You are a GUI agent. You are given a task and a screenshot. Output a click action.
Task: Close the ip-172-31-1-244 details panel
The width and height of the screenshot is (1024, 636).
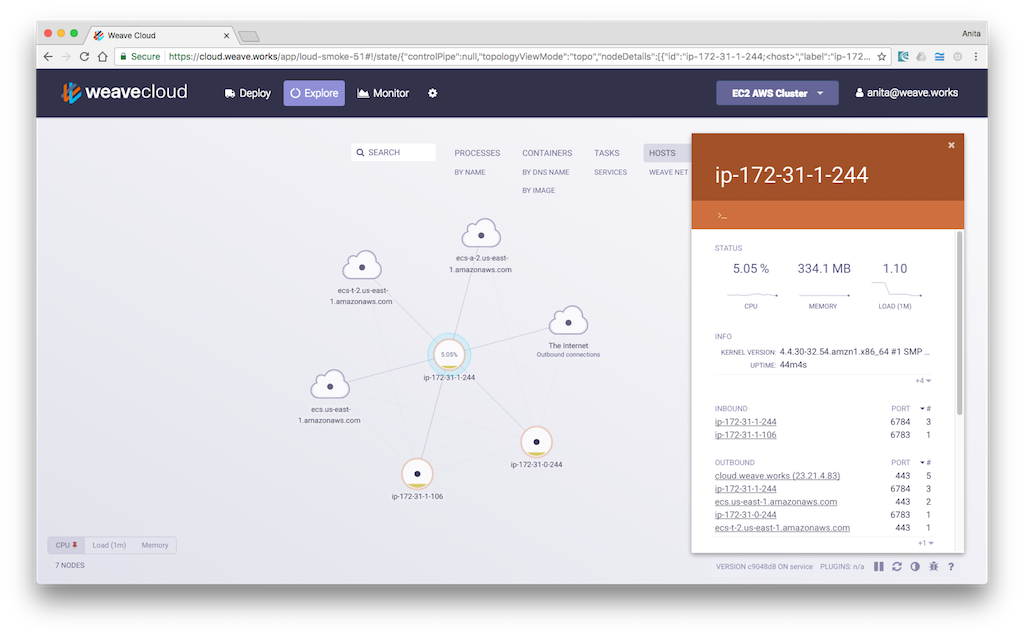point(952,145)
